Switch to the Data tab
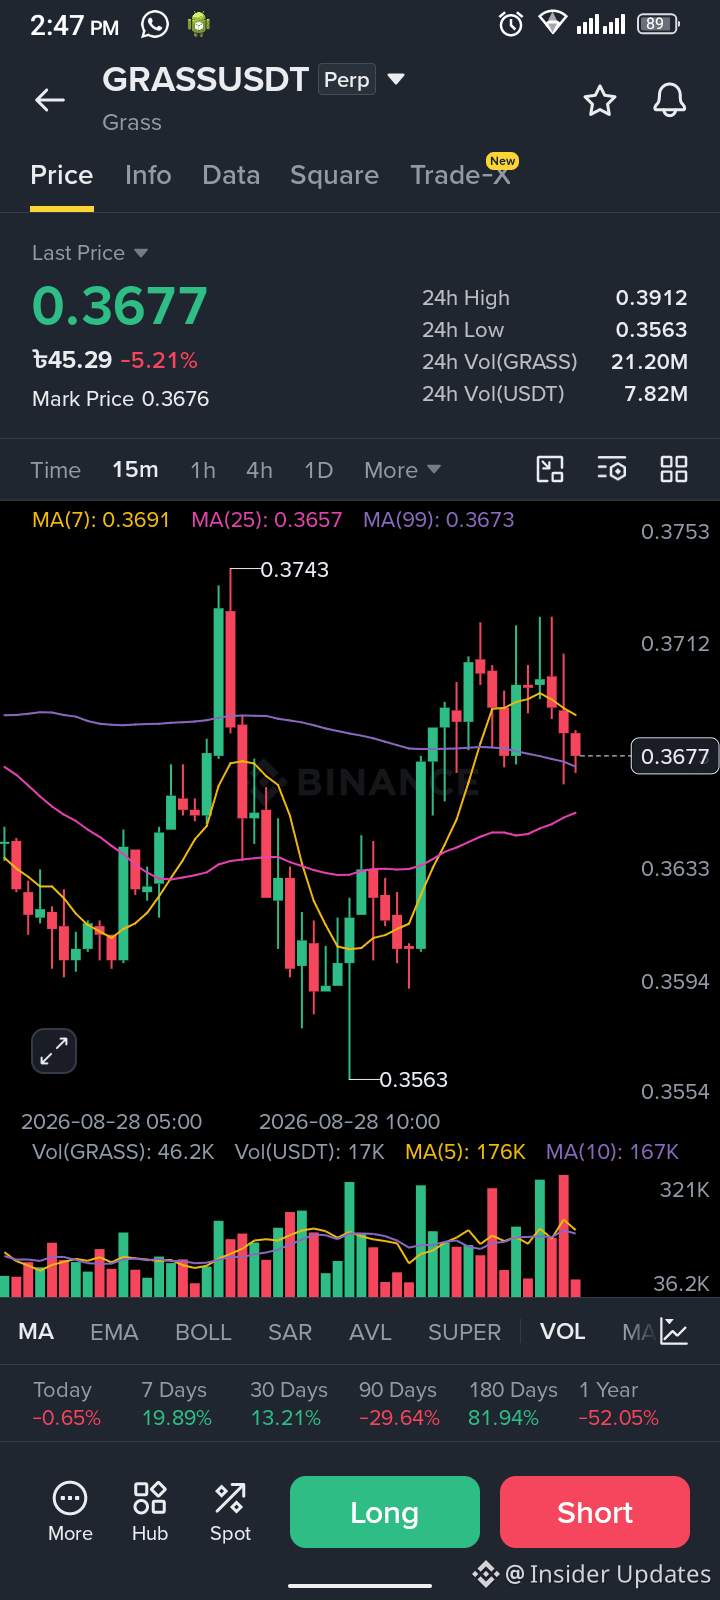720x1600 pixels. click(231, 175)
